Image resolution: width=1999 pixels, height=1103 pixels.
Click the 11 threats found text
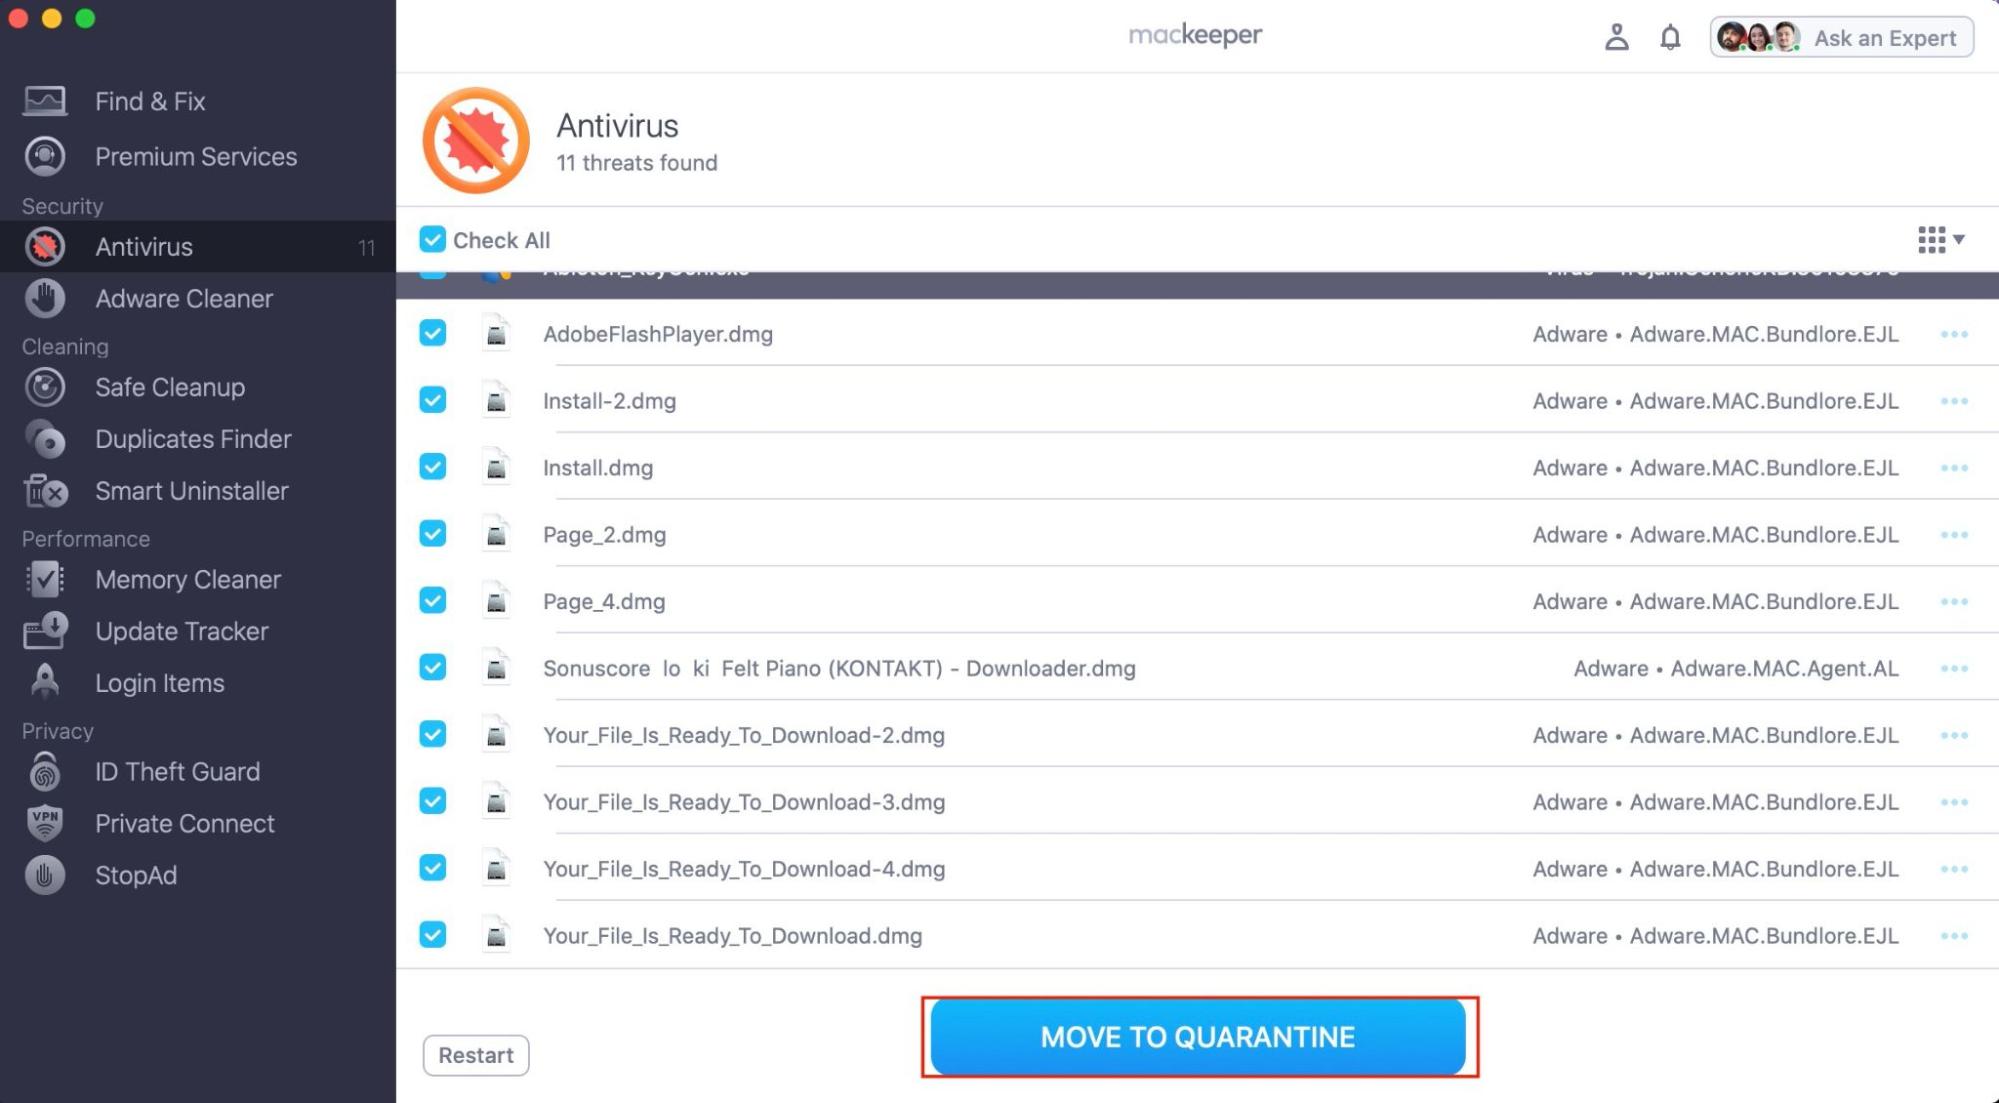(637, 163)
